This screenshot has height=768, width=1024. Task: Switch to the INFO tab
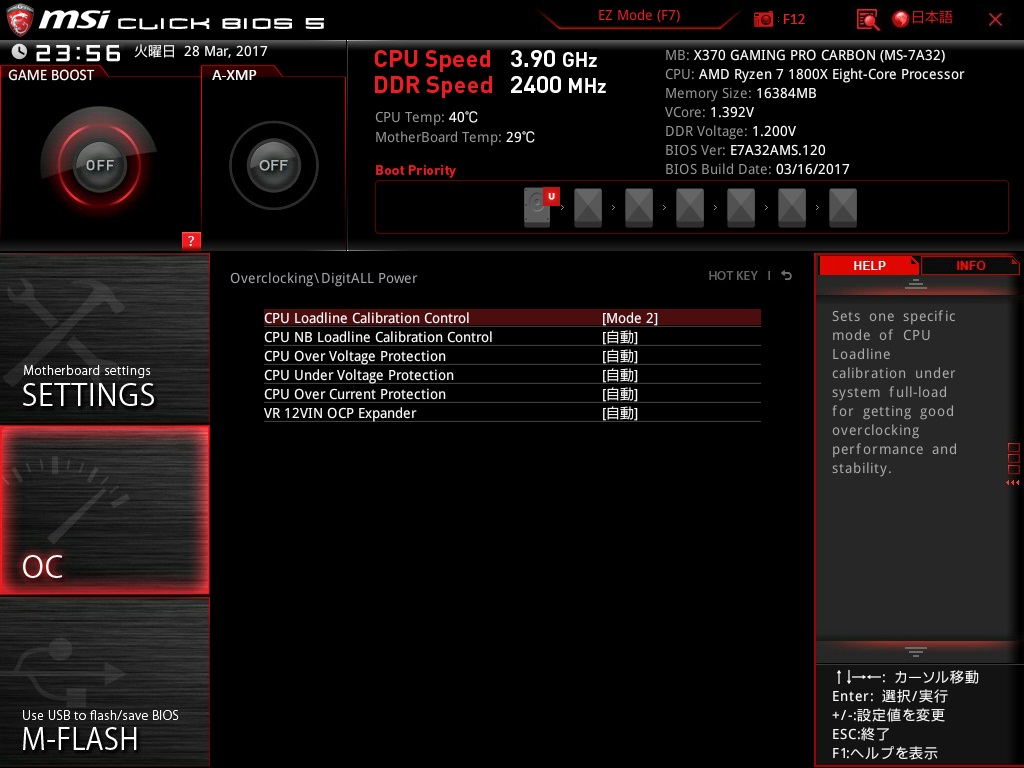(970, 265)
